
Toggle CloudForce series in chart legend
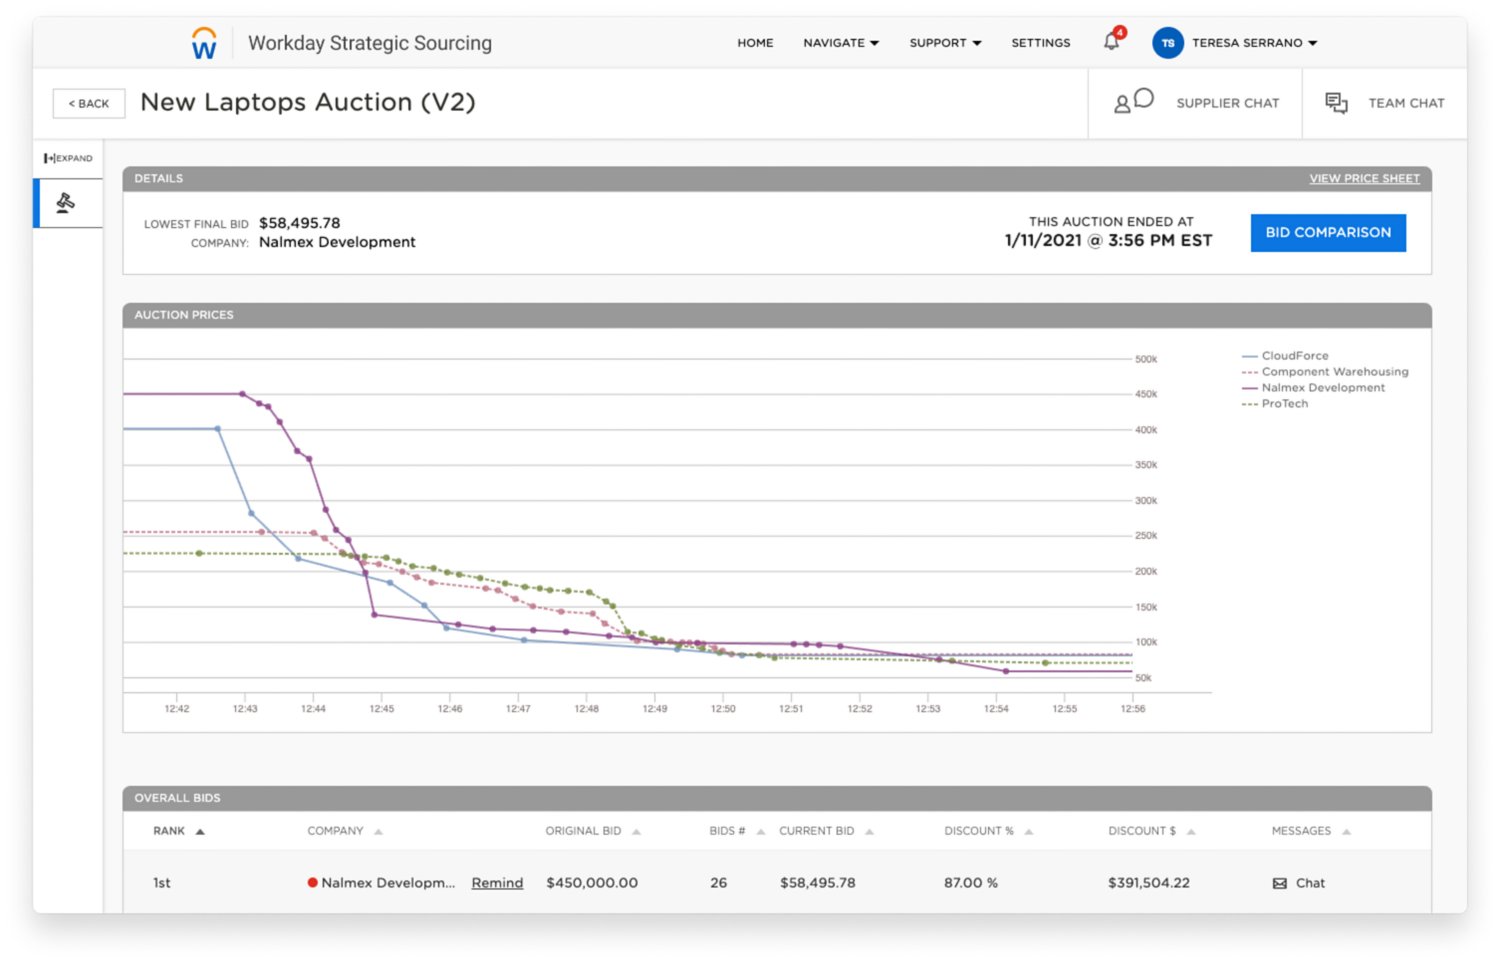[x=1285, y=356]
